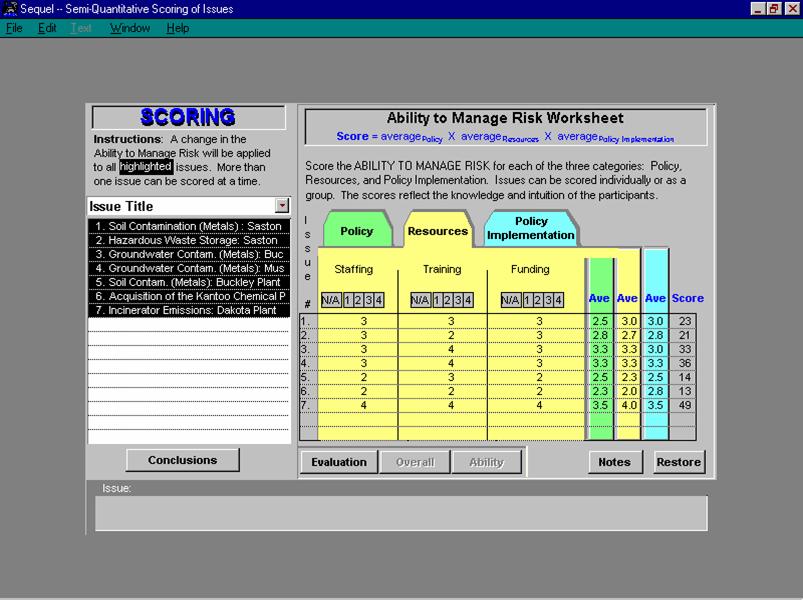Screen dimensions: 803x600
Task: Click Staffing value 3 in row 1
Action: coord(364,321)
